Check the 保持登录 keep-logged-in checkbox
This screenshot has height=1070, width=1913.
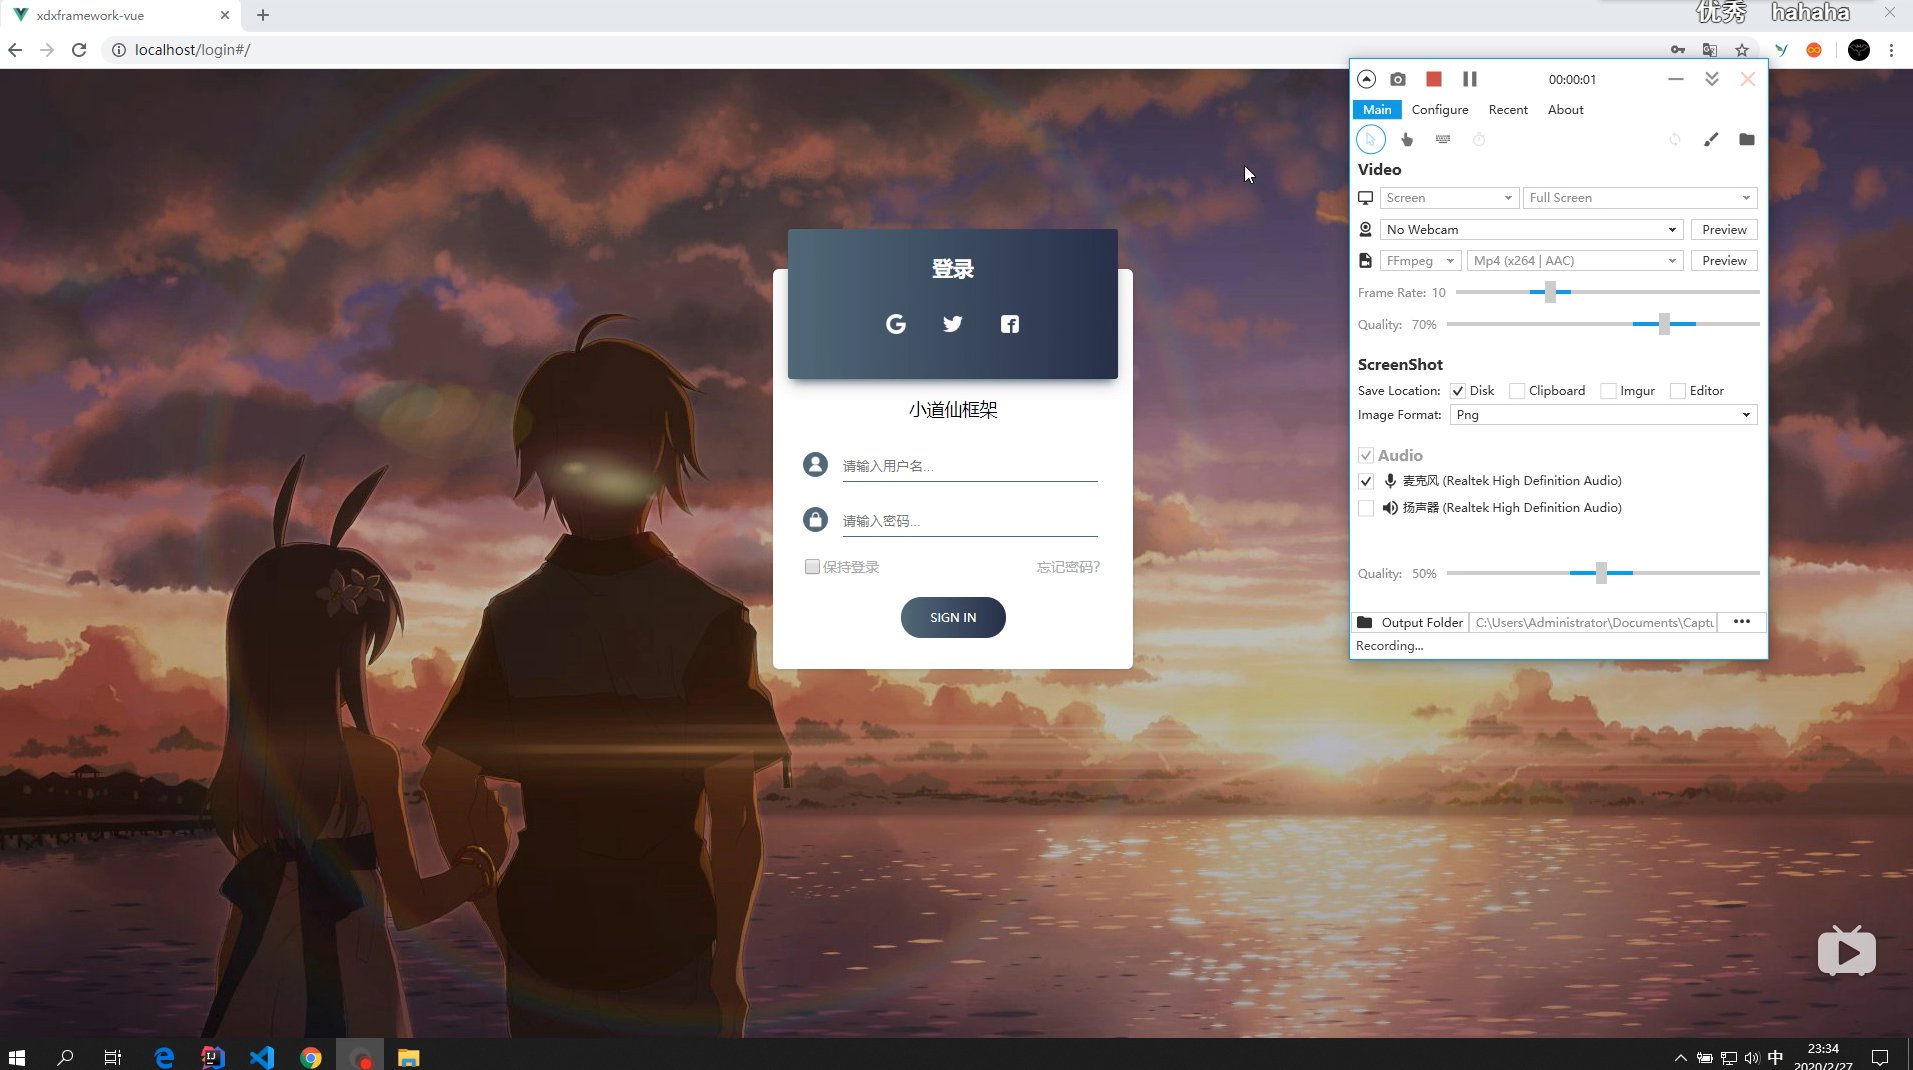pos(812,567)
